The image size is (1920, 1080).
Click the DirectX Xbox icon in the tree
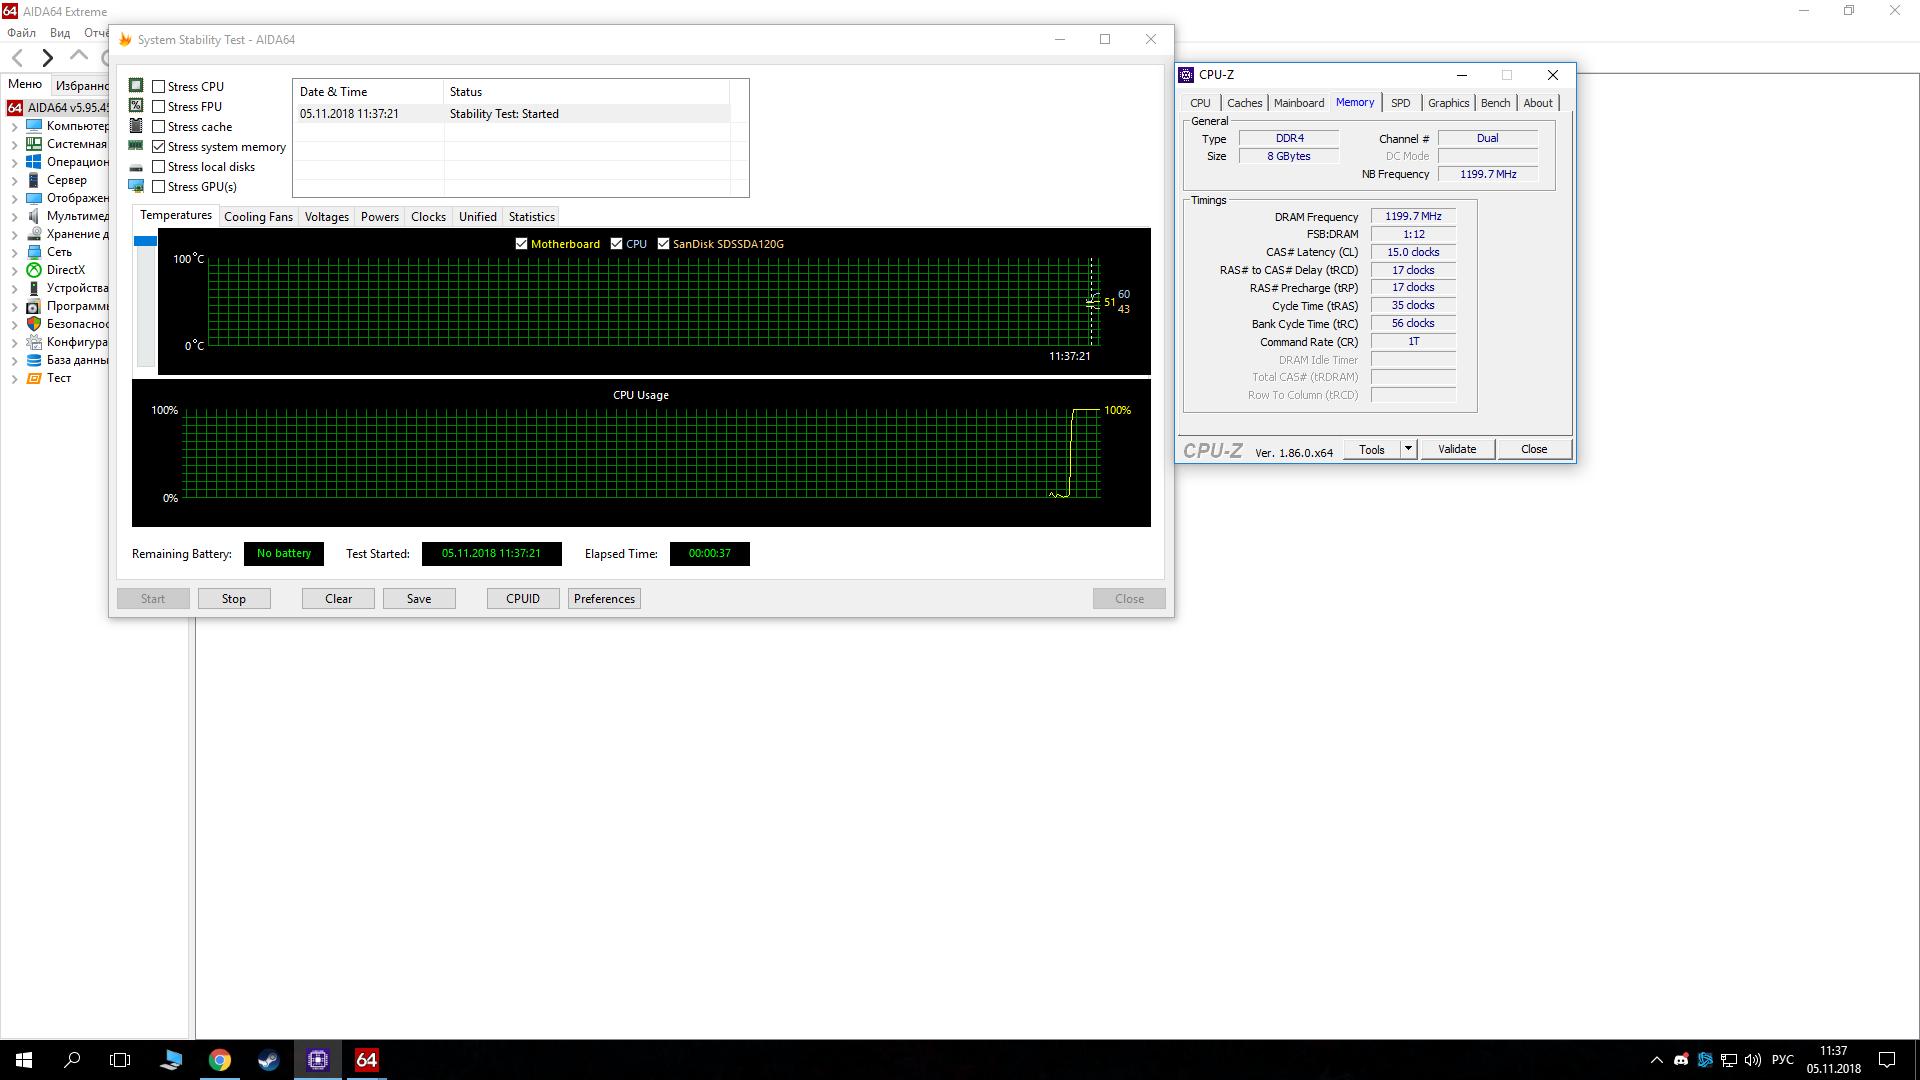point(34,270)
